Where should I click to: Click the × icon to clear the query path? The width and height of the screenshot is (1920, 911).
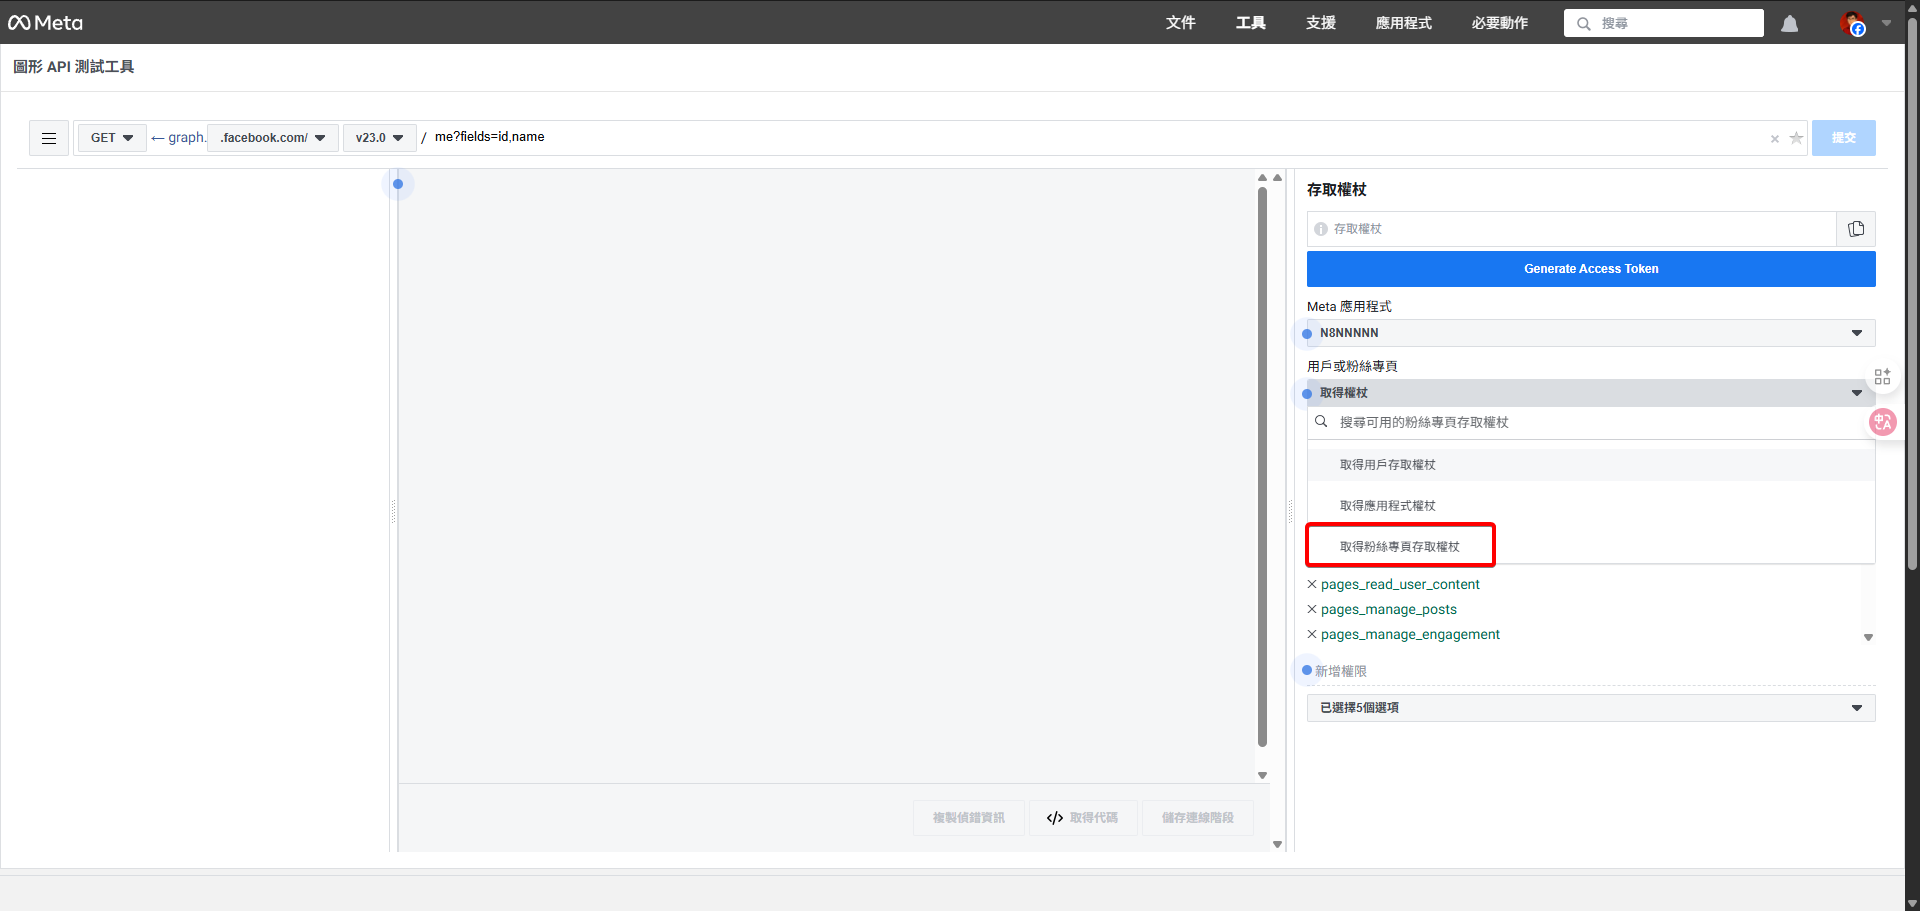tap(1775, 139)
